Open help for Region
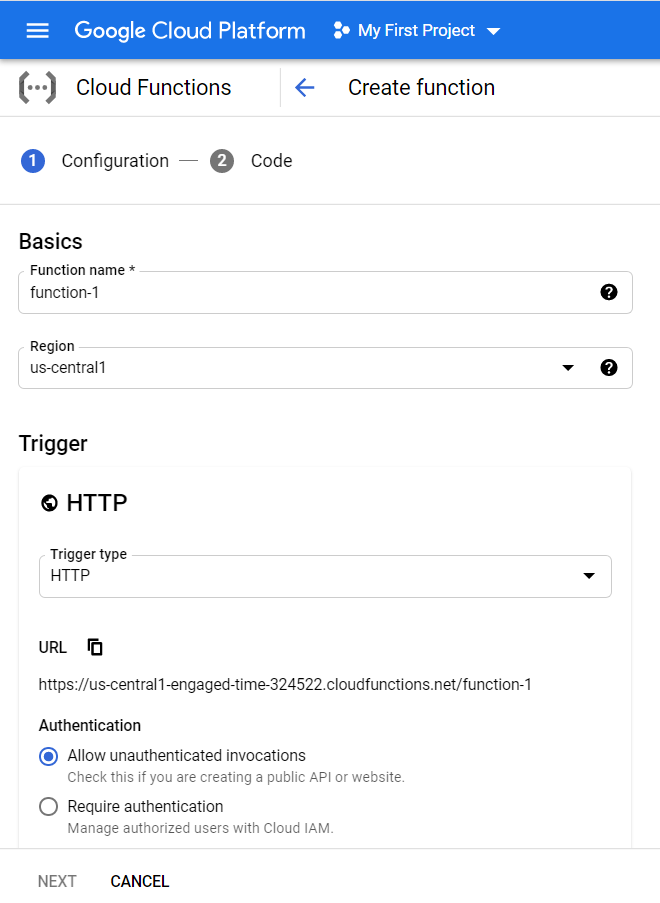This screenshot has width=660, height=903. 609,367
